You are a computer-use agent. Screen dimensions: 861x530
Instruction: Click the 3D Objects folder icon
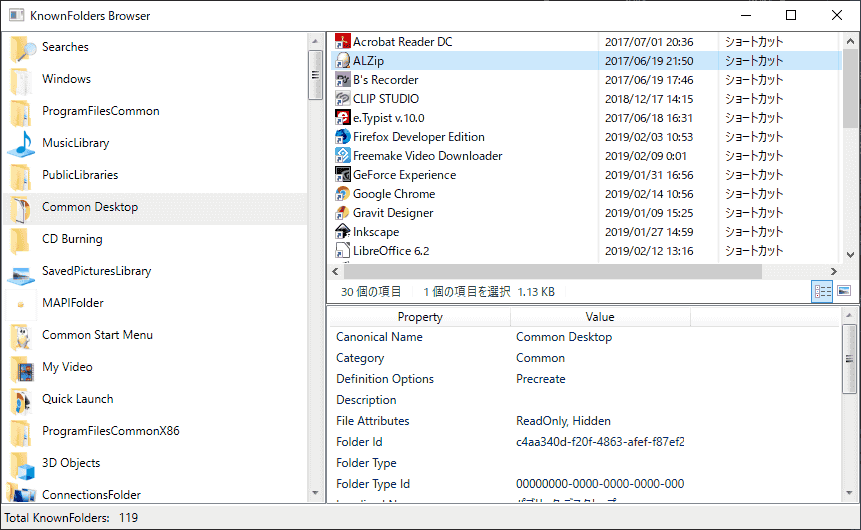[22, 464]
